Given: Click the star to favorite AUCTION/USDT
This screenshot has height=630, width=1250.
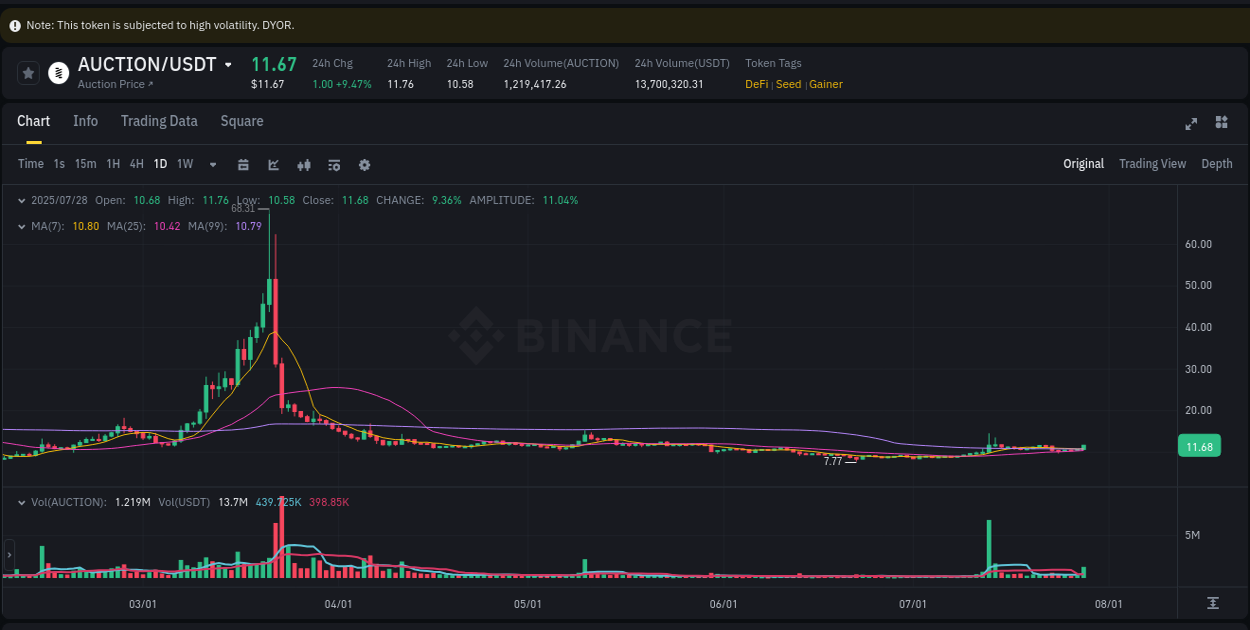Looking at the screenshot, I should pyautogui.click(x=27, y=72).
